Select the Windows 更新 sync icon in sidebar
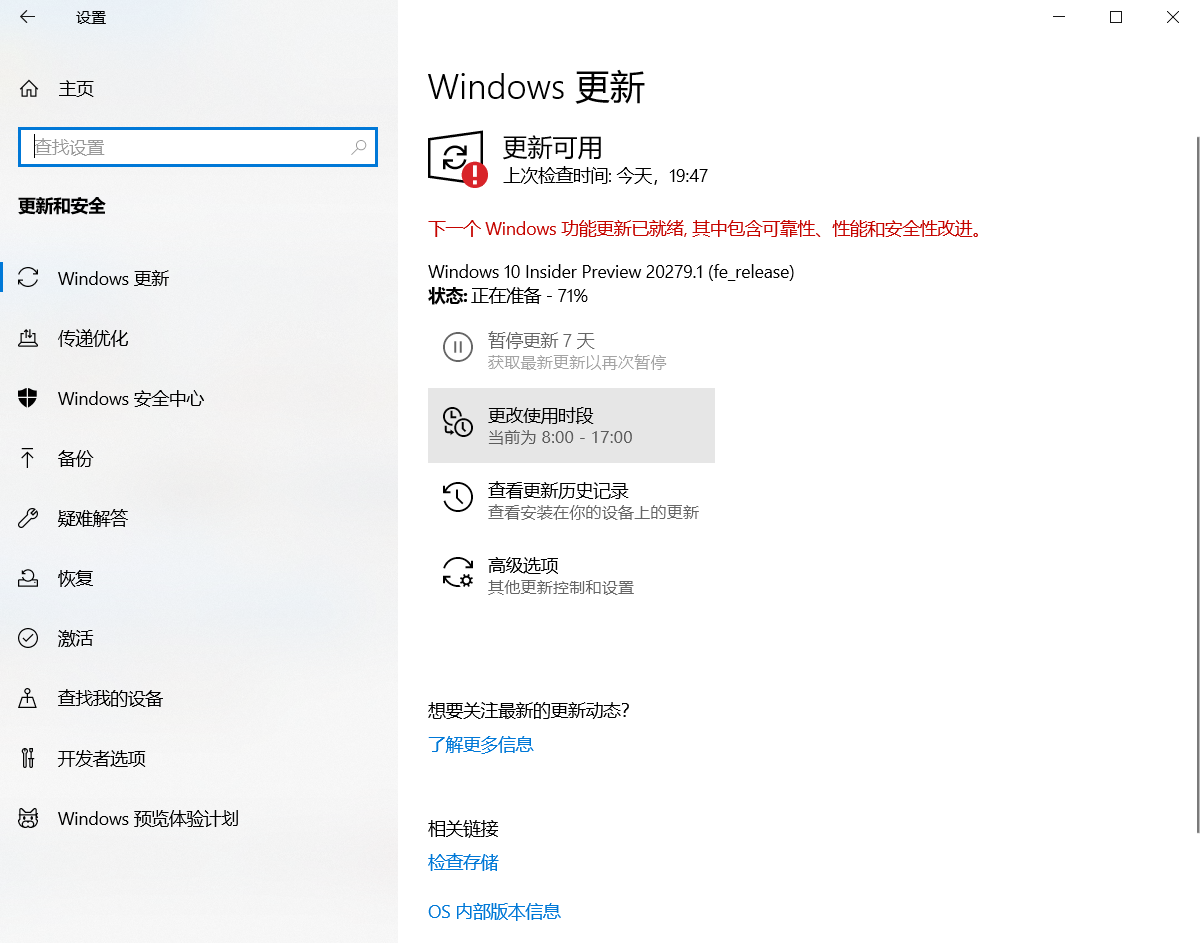Screen dimensions: 1202x943 coord(28,278)
